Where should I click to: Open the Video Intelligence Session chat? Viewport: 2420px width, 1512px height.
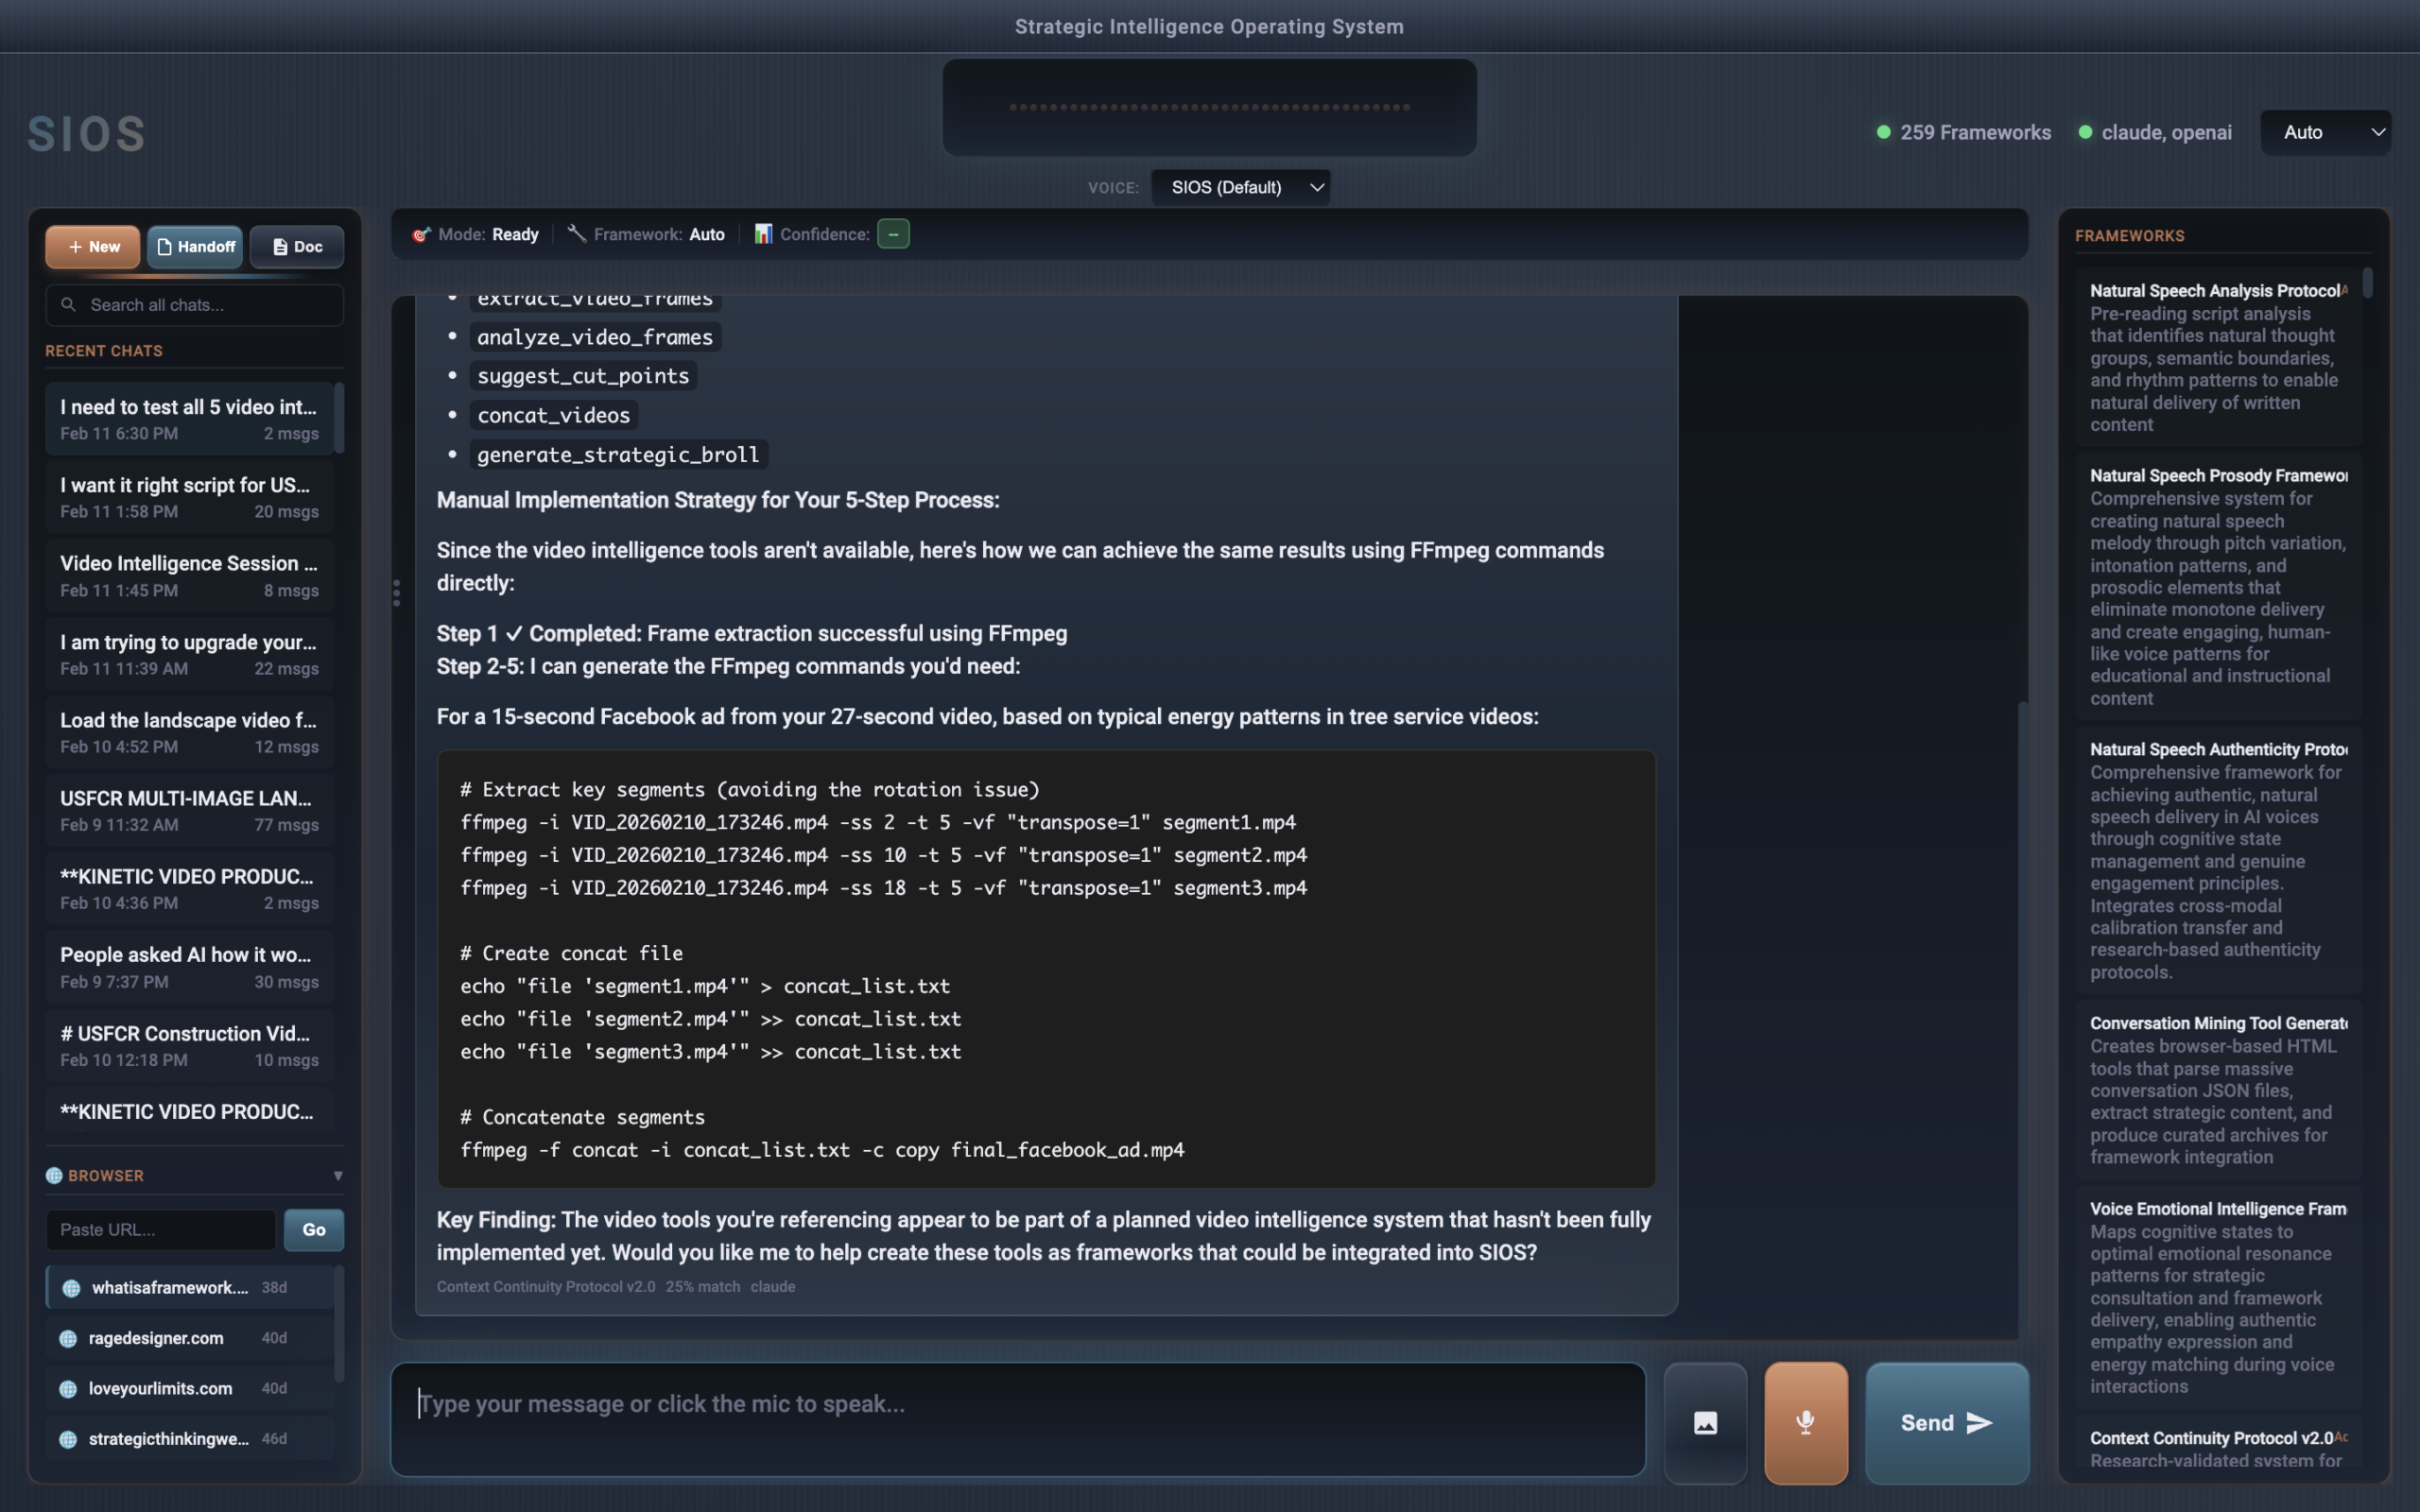pyautogui.click(x=189, y=575)
